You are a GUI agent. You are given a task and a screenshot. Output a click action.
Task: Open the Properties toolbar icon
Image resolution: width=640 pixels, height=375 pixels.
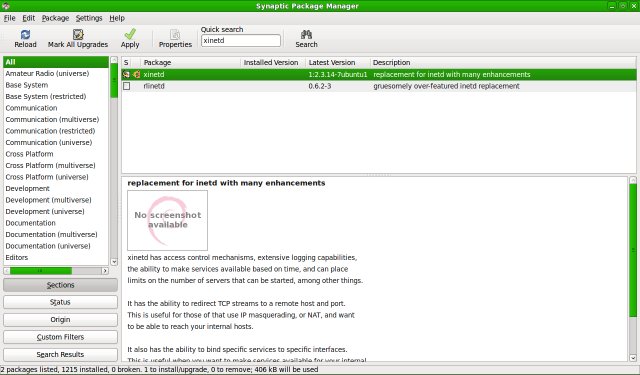tap(175, 35)
